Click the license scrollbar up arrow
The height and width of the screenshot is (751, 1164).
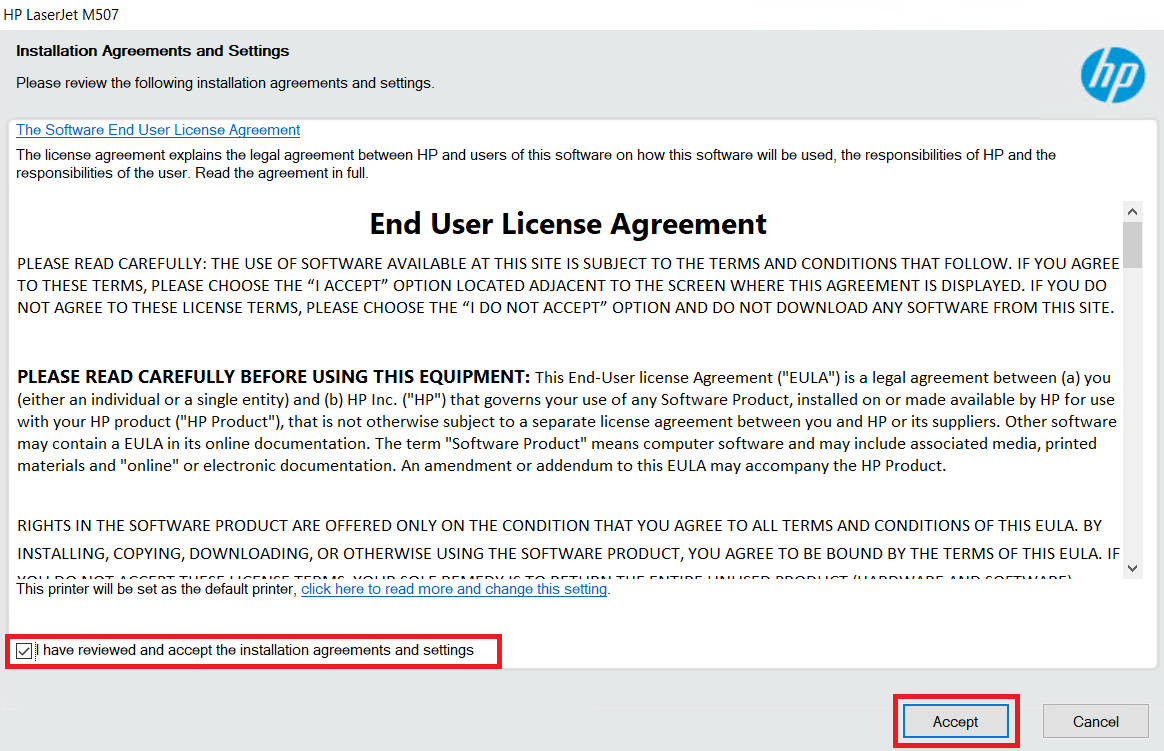tap(1132, 211)
